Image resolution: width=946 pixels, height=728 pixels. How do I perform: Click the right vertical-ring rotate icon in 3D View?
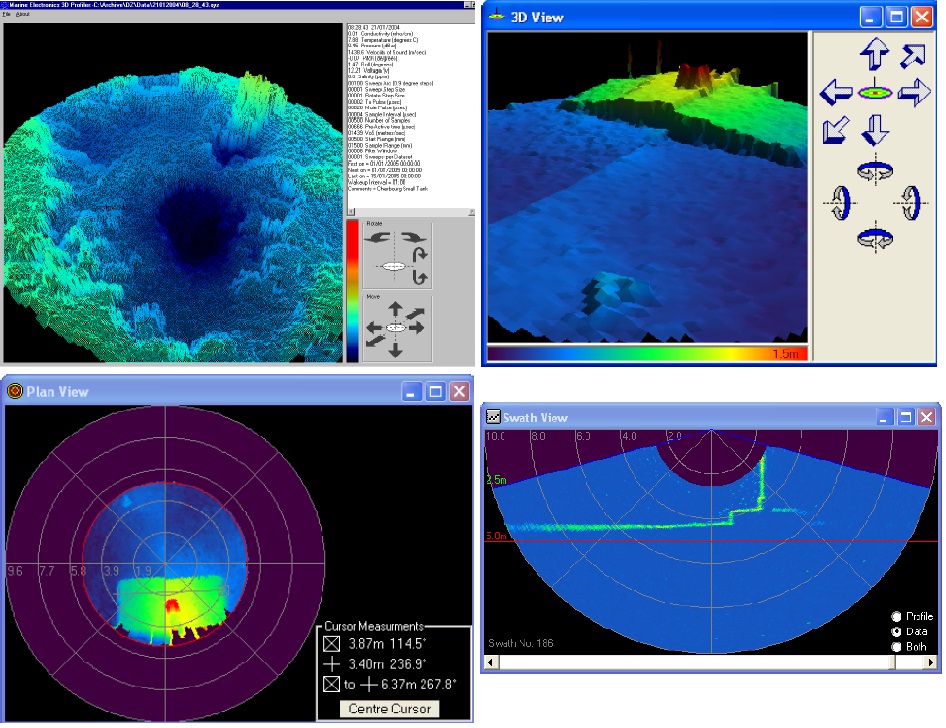910,203
